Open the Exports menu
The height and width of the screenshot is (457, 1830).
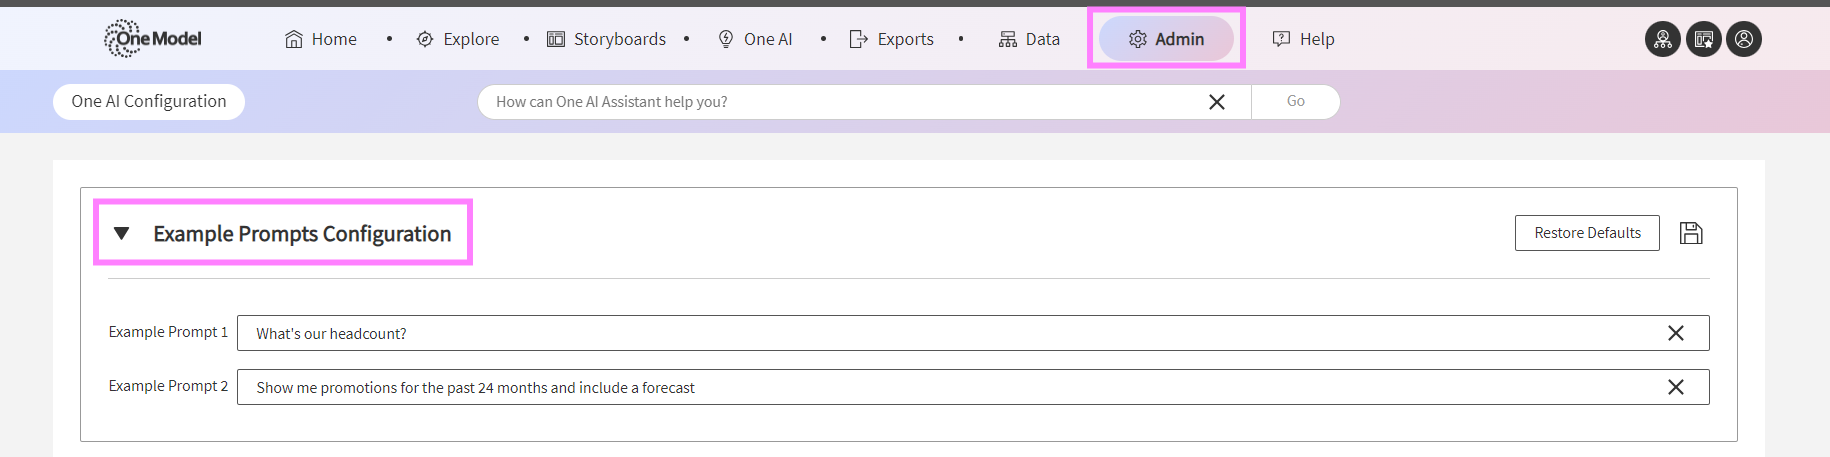pos(891,39)
